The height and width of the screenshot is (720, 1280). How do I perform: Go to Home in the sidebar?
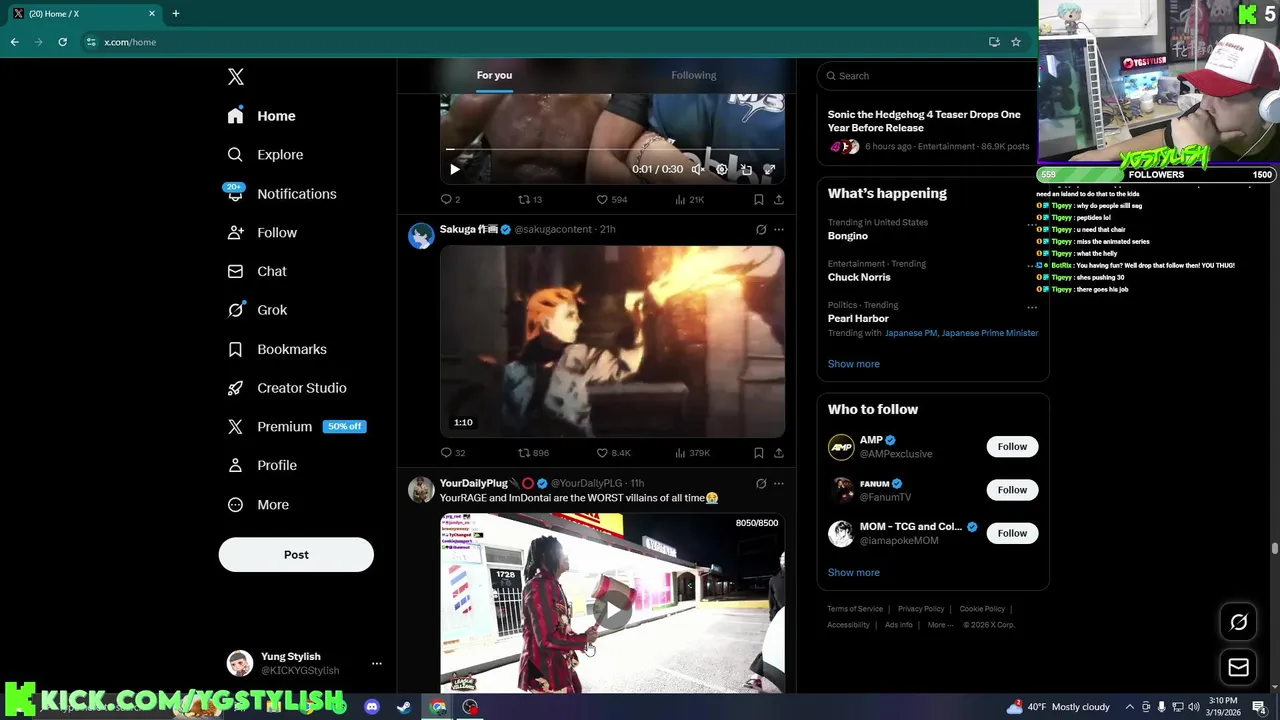coord(262,116)
